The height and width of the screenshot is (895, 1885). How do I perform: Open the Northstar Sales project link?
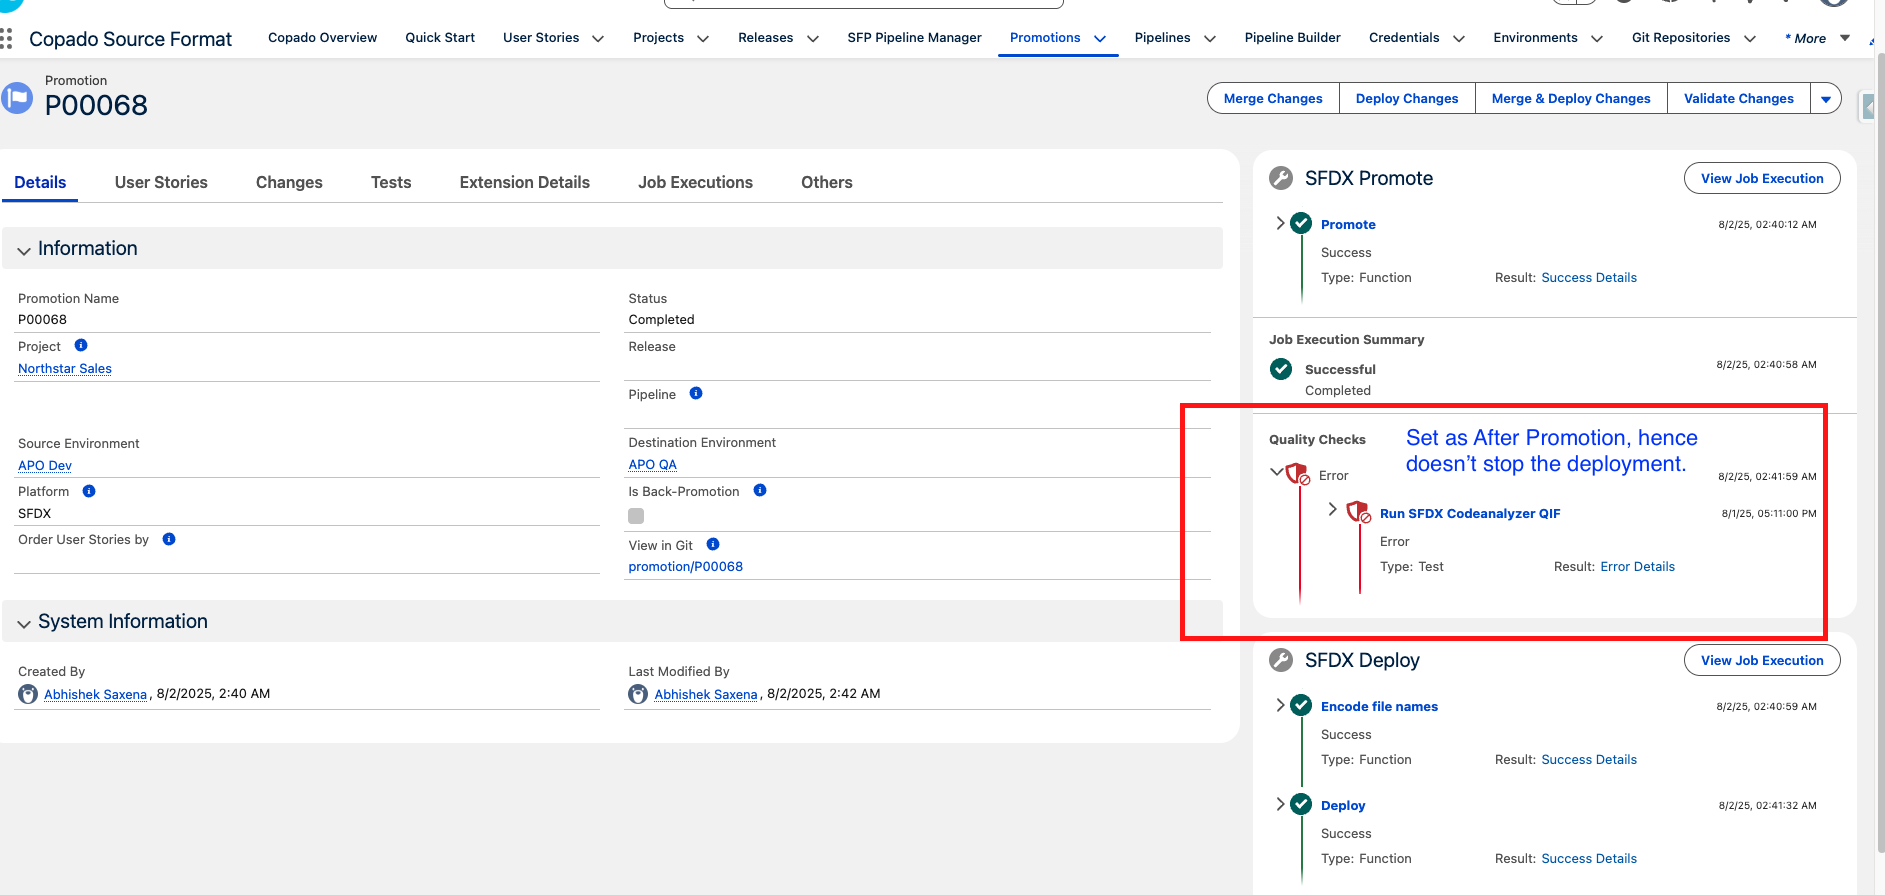65,369
